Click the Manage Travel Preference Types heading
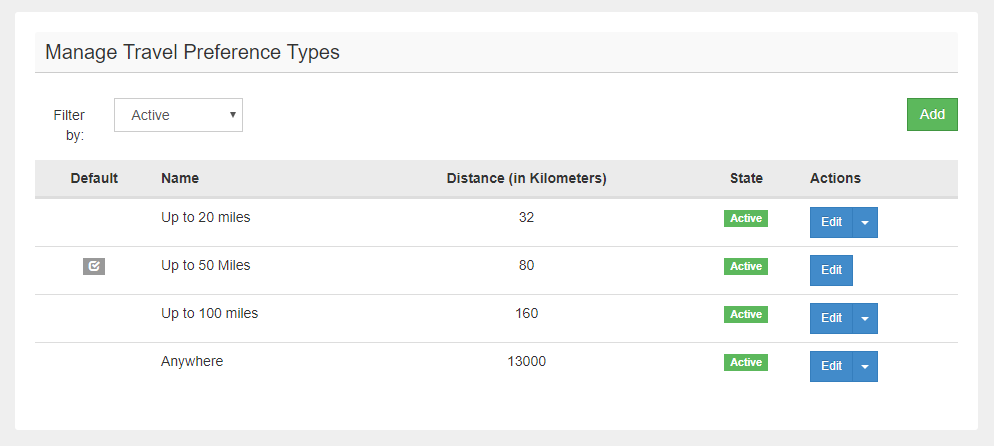 point(193,52)
